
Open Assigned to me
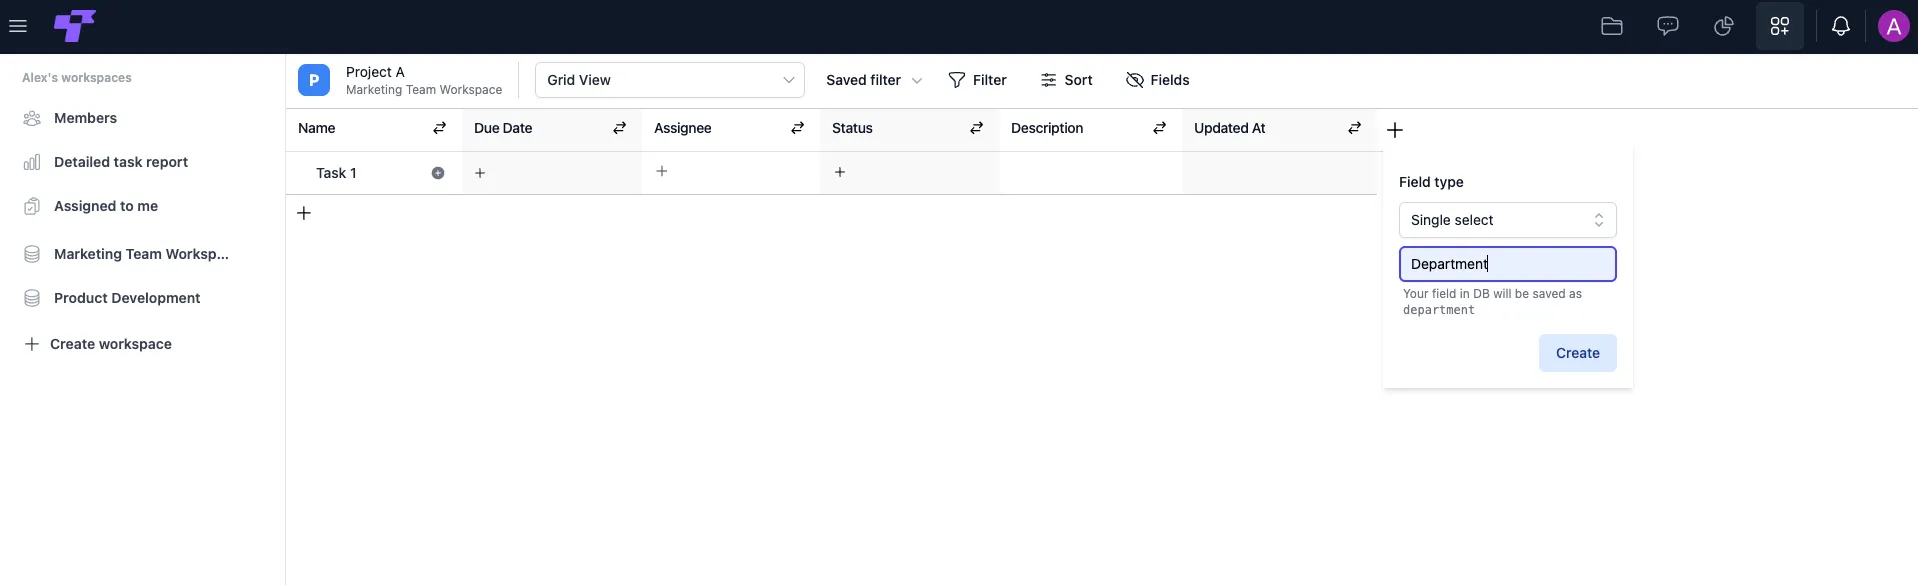(105, 206)
